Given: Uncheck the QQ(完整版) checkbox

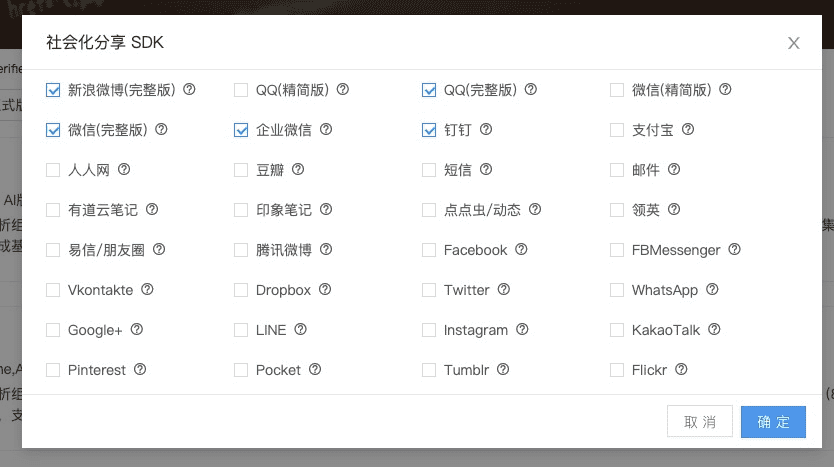Looking at the screenshot, I should coord(429,90).
